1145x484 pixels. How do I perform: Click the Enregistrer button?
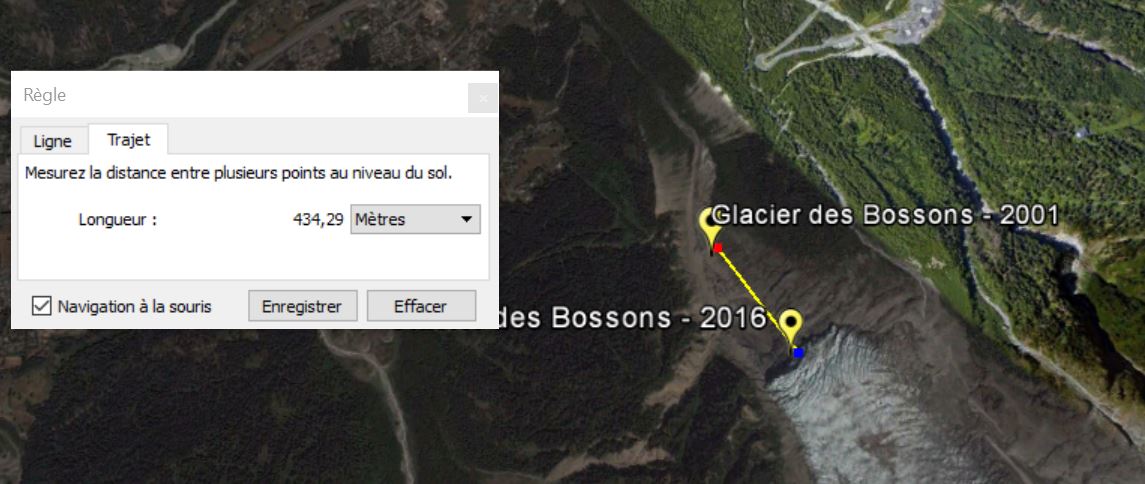[302, 306]
